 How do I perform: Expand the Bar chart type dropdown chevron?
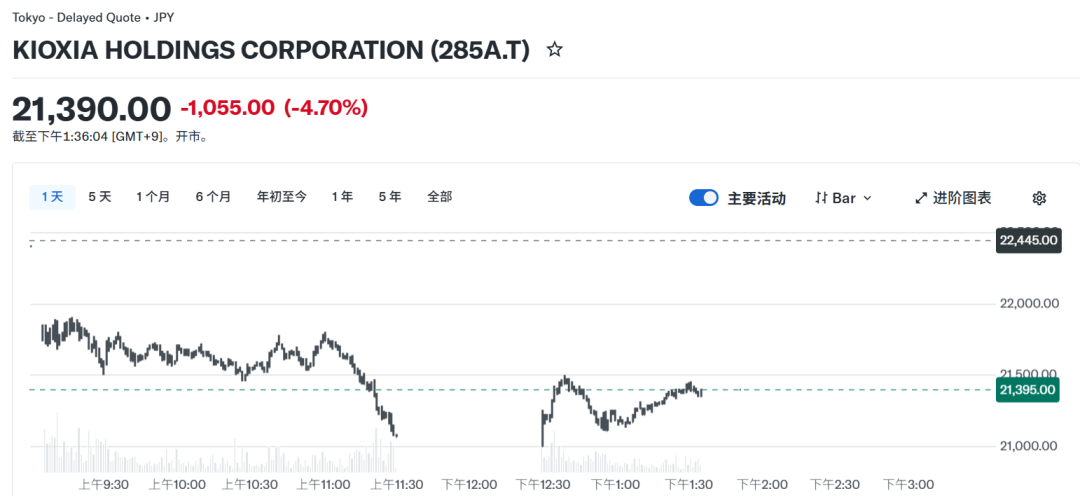click(867, 198)
